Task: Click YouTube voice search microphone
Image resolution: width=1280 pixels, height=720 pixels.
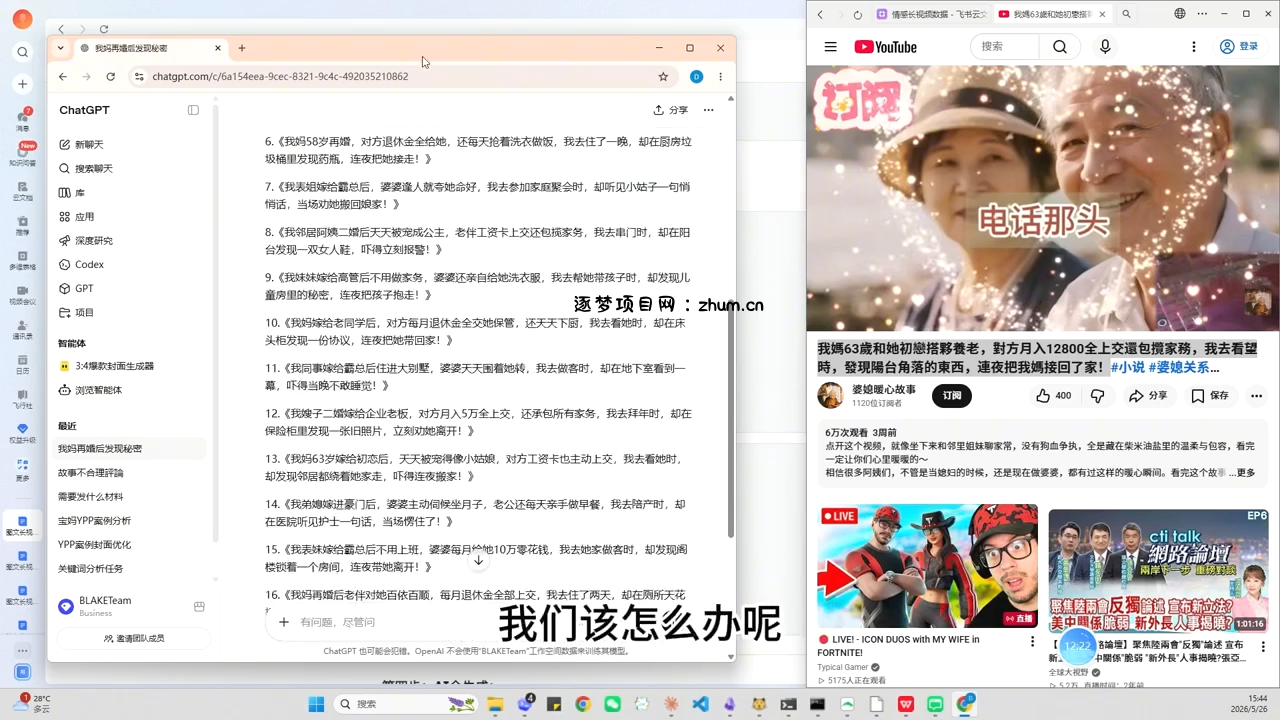Action: tap(1105, 47)
